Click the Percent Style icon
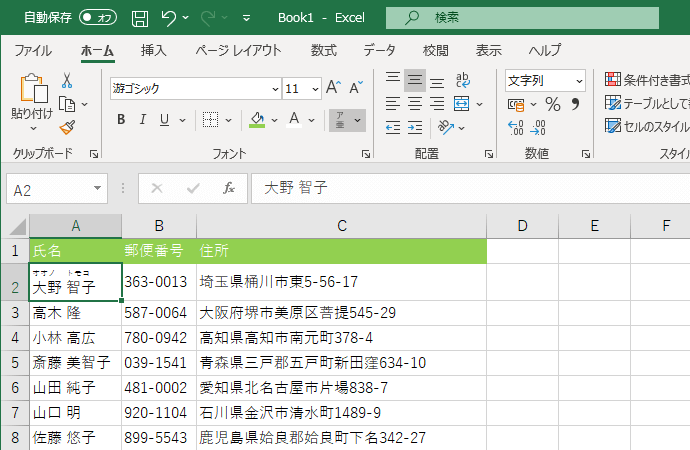Viewport: 690px width, 450px height. [x=553, y=104]
